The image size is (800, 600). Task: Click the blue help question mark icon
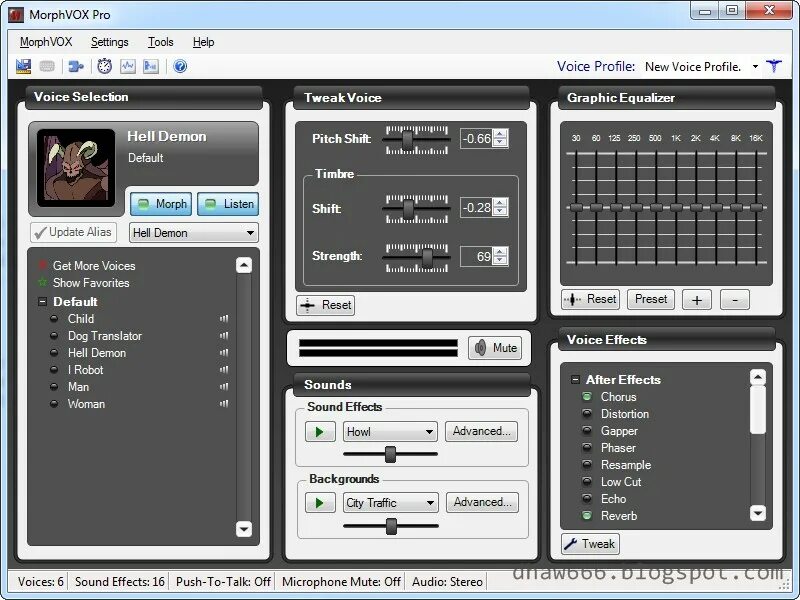tap(180, 66)
